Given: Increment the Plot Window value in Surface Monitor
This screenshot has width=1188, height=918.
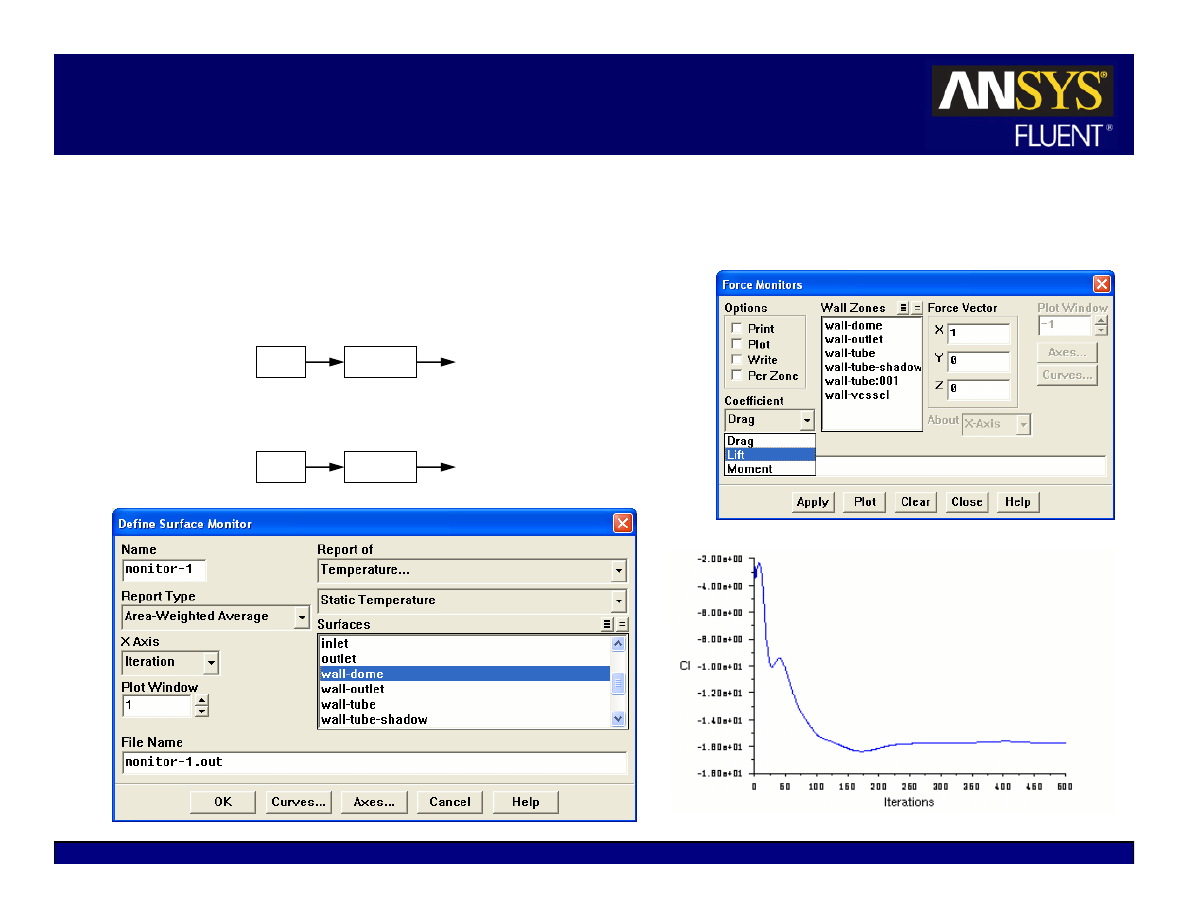Looking at the screenshot, I should pos(202,701).
